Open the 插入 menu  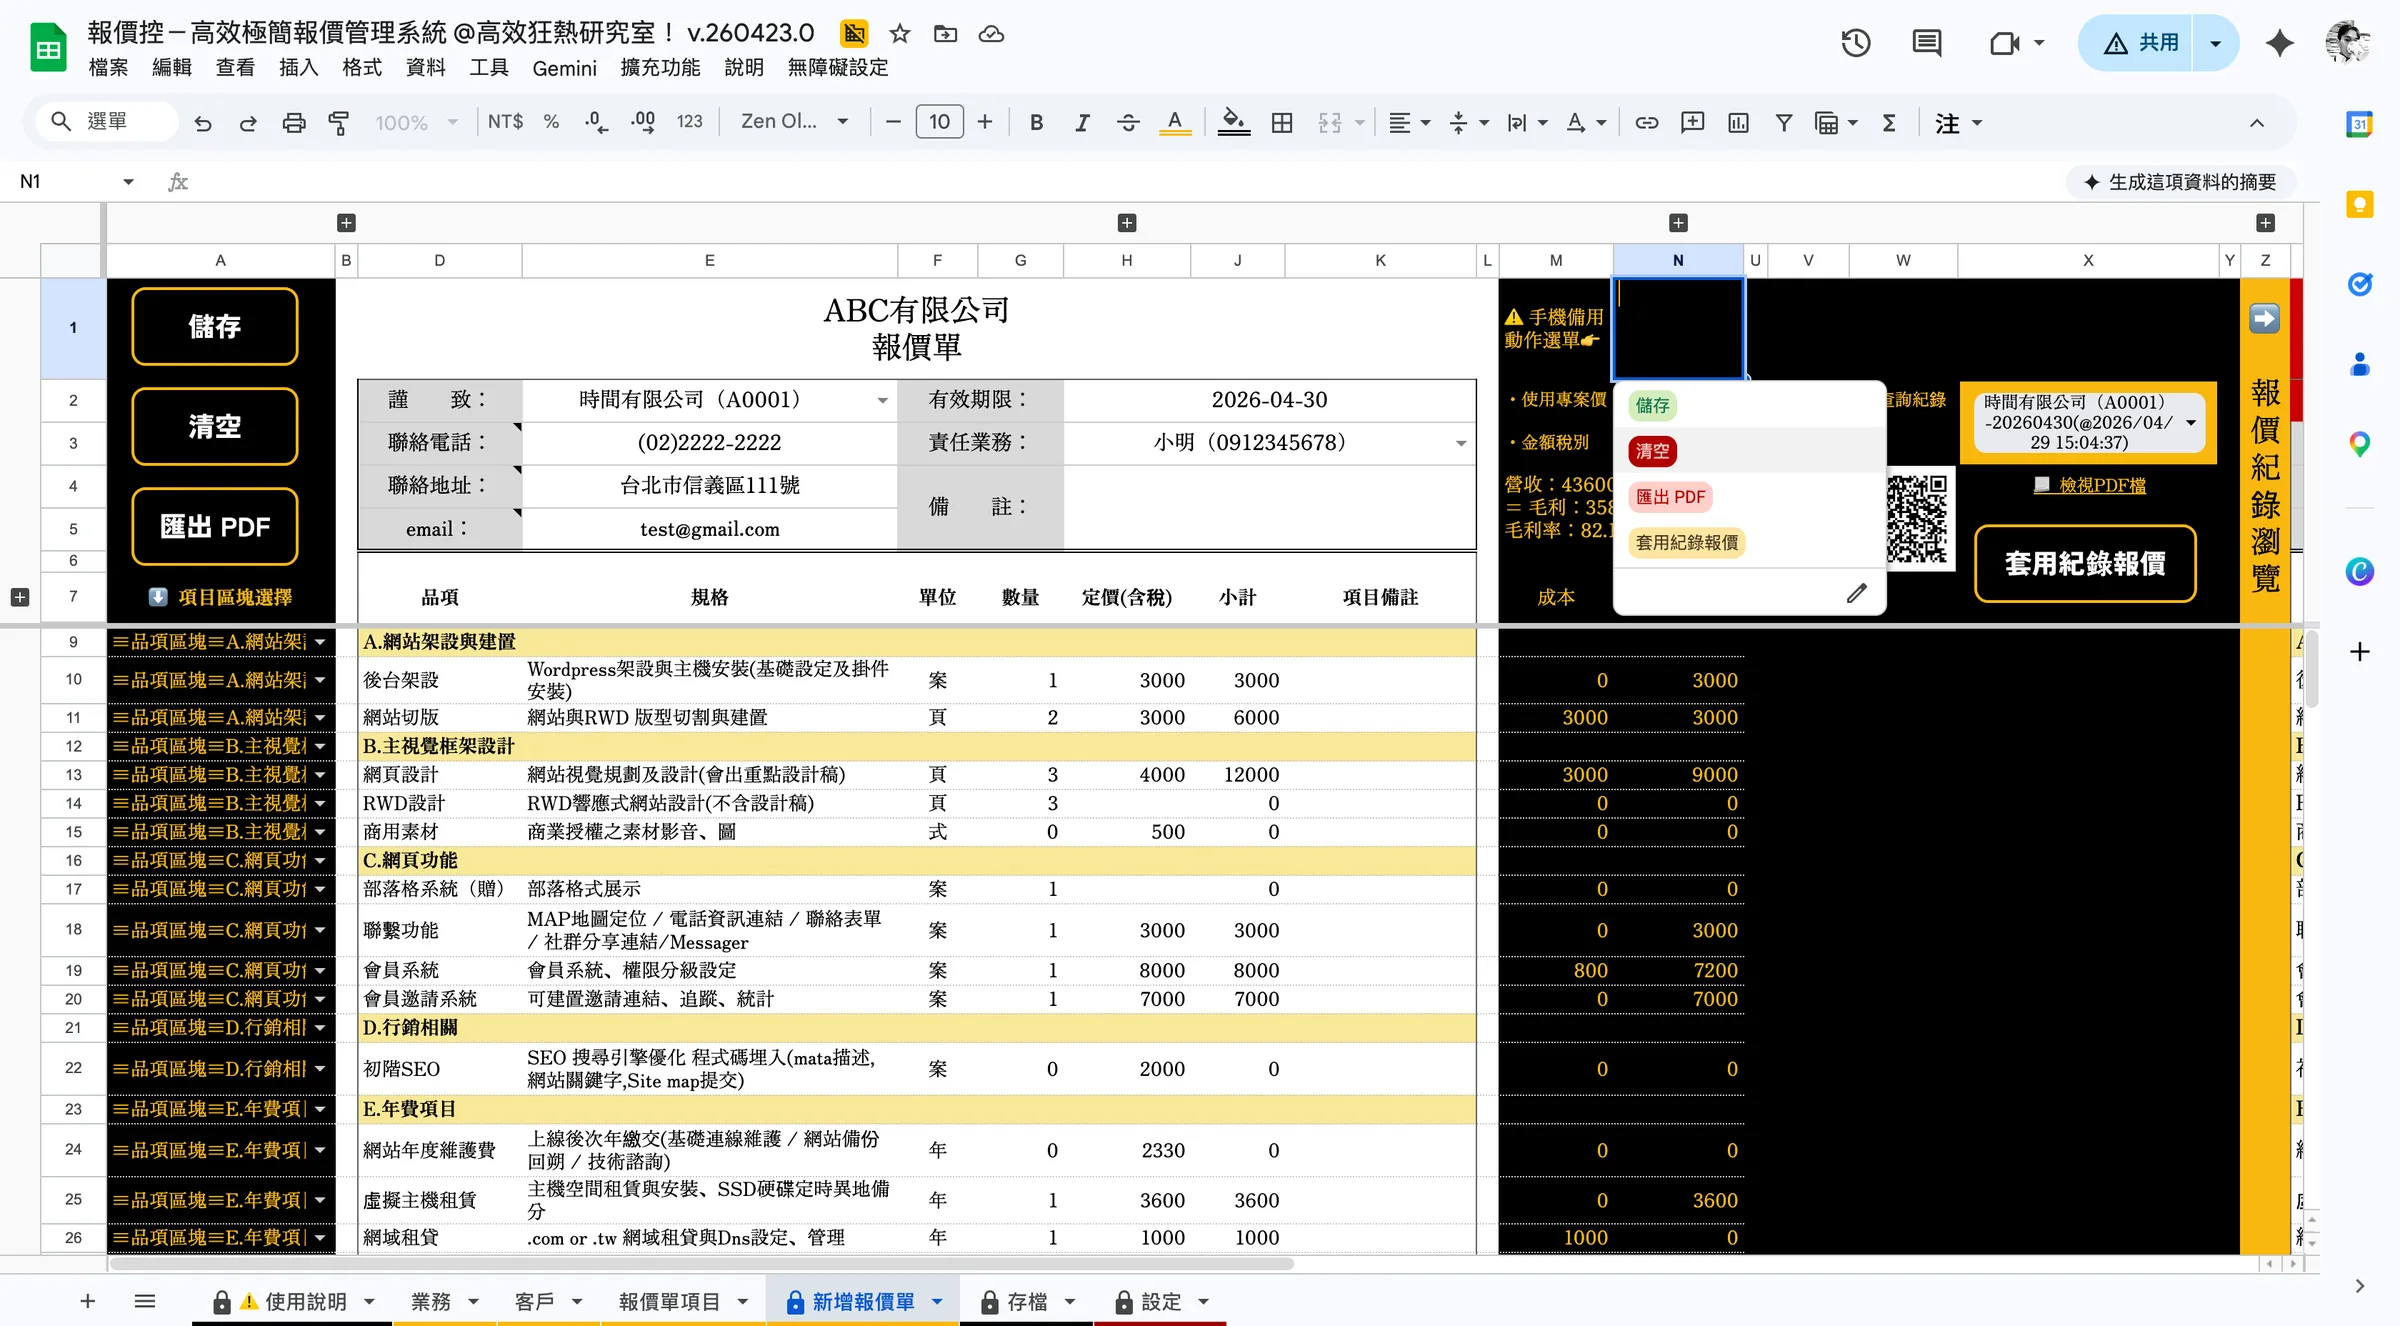[x=298, y=67]
